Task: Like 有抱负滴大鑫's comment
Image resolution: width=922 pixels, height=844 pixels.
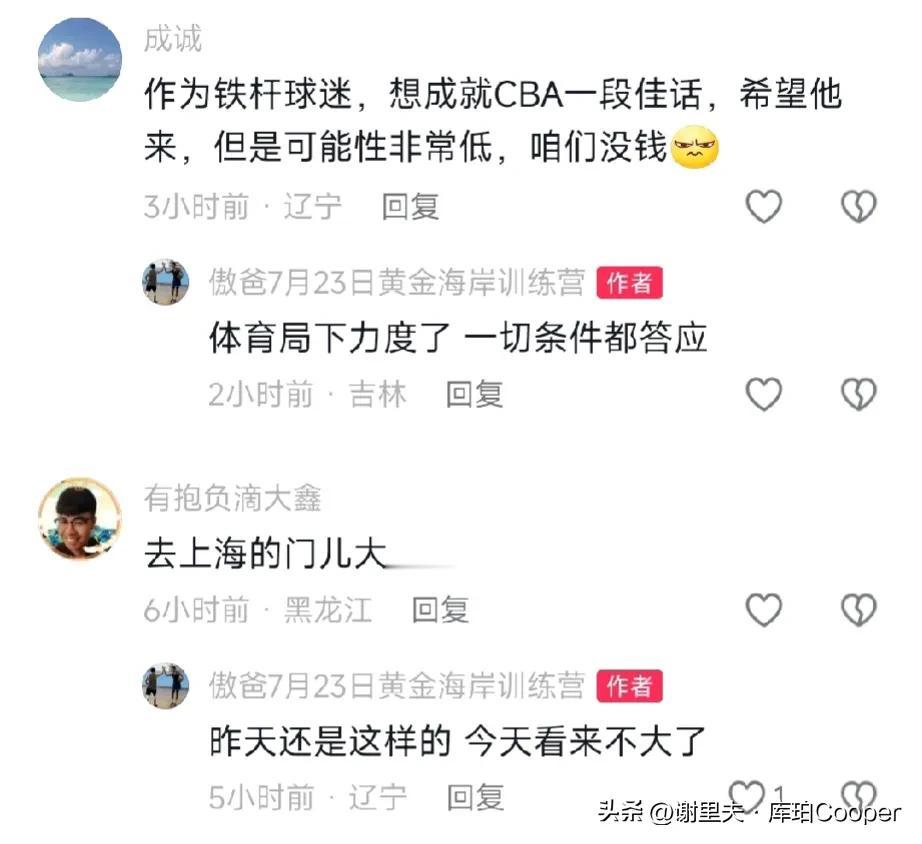Action: tap(763, 609)
